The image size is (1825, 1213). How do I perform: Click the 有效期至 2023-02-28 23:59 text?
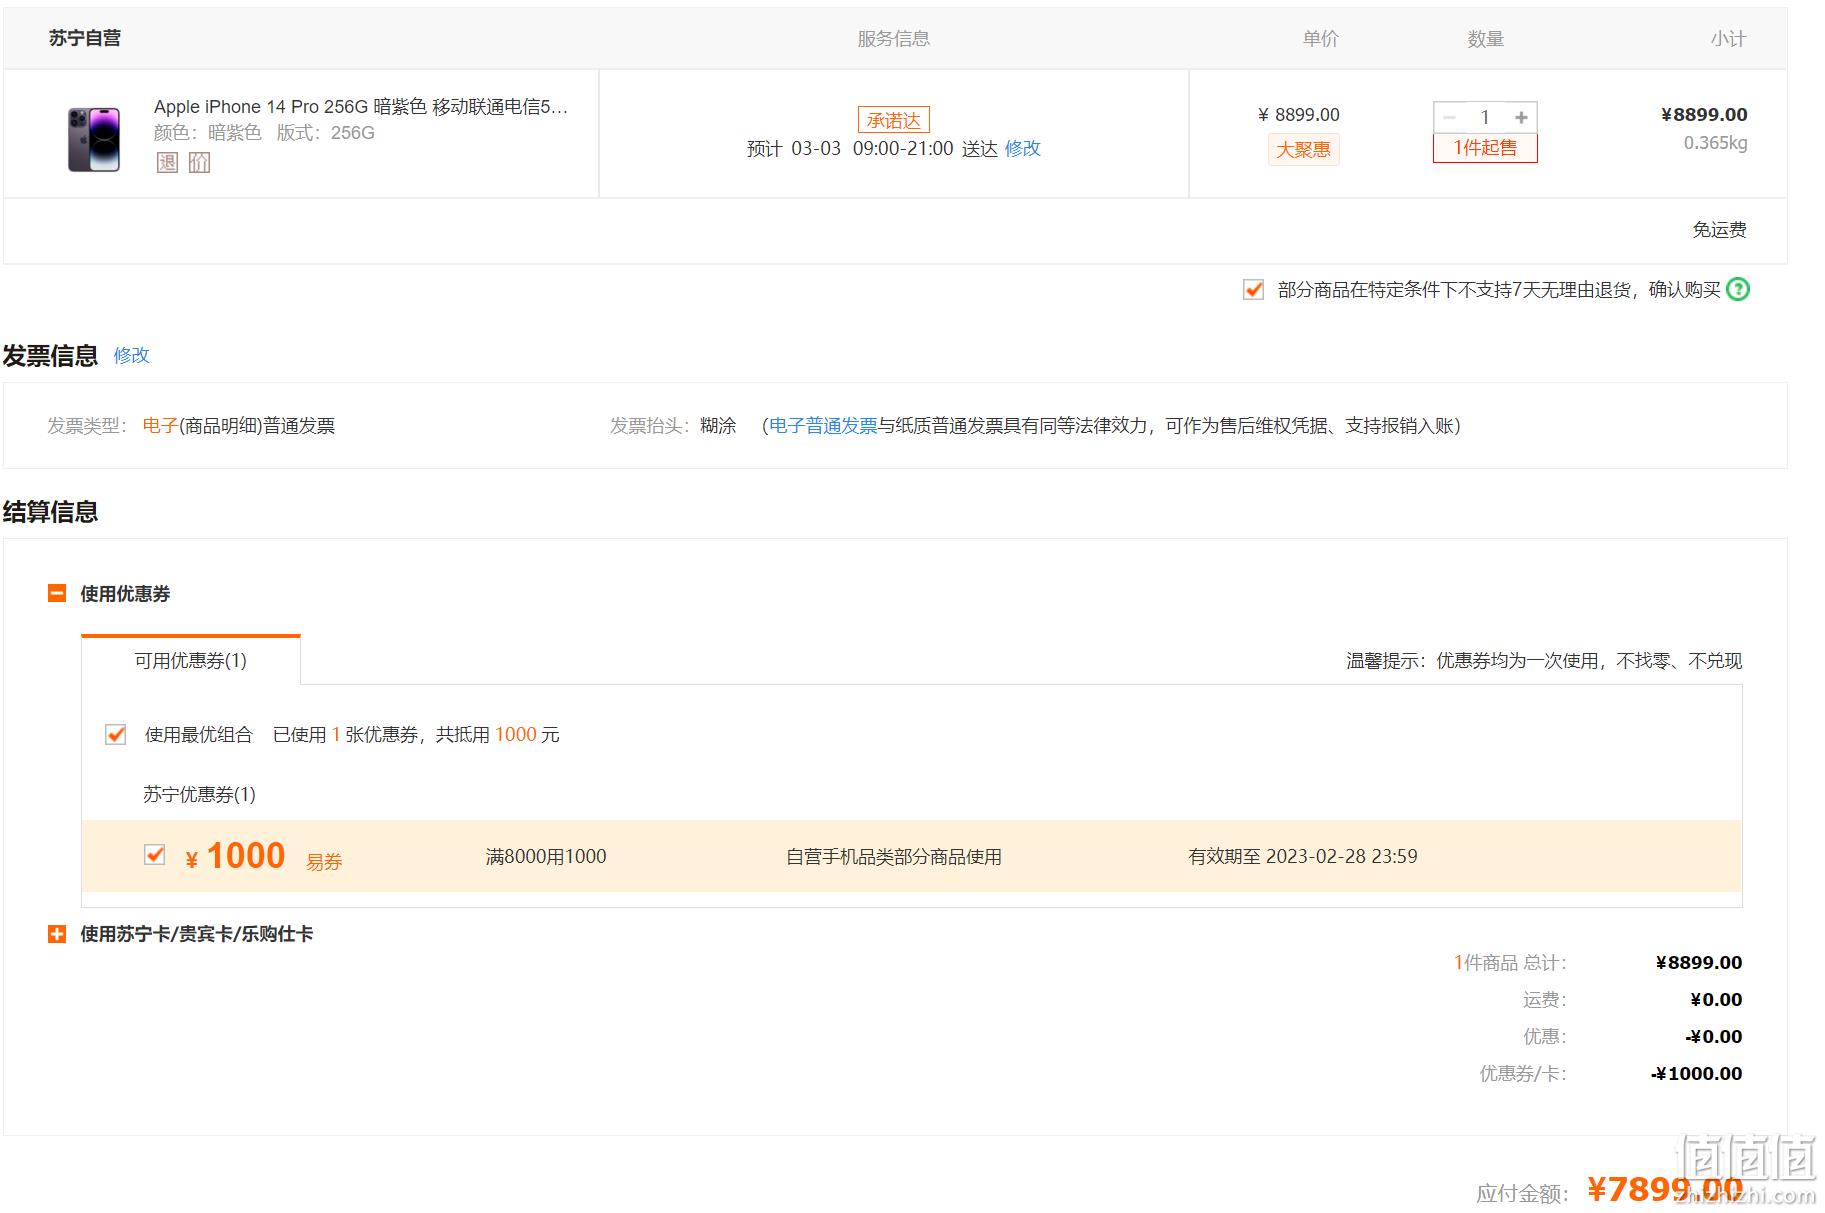click(x=1303, y=856)
